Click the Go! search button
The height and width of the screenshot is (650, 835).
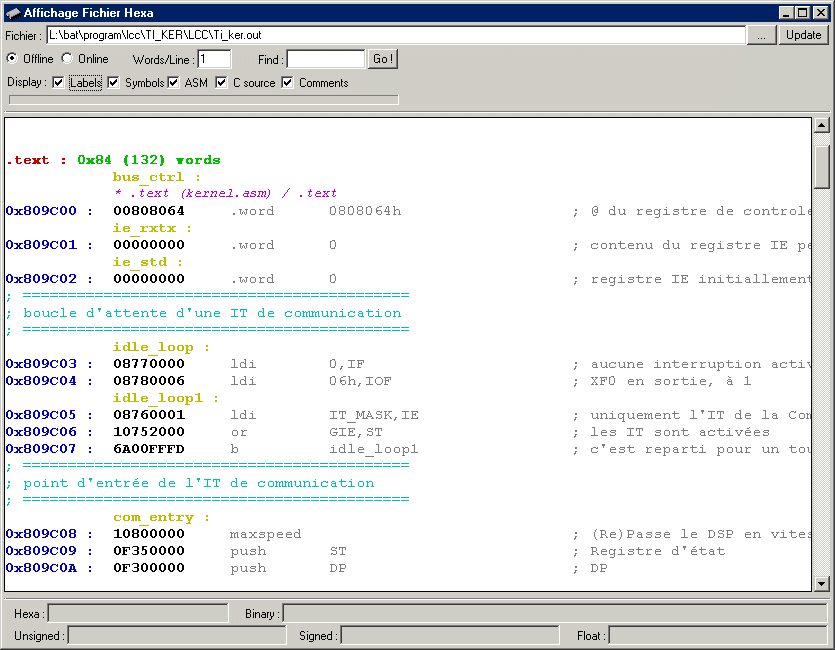pyautogui.click(x=383, y=59)
